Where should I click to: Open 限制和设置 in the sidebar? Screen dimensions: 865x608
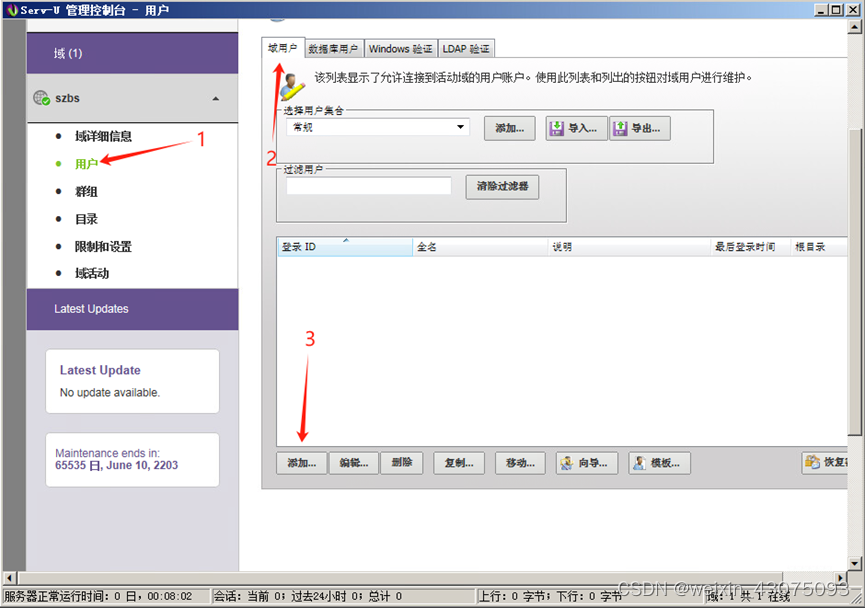click(103, 247)
